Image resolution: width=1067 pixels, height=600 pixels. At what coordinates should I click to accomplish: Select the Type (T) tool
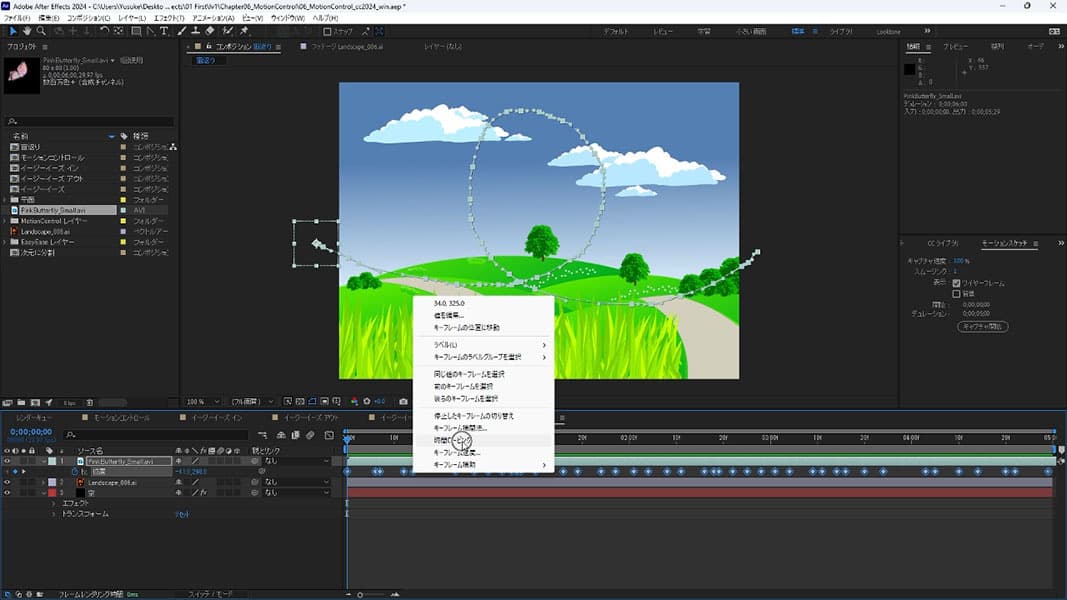(x=166, y=31)
